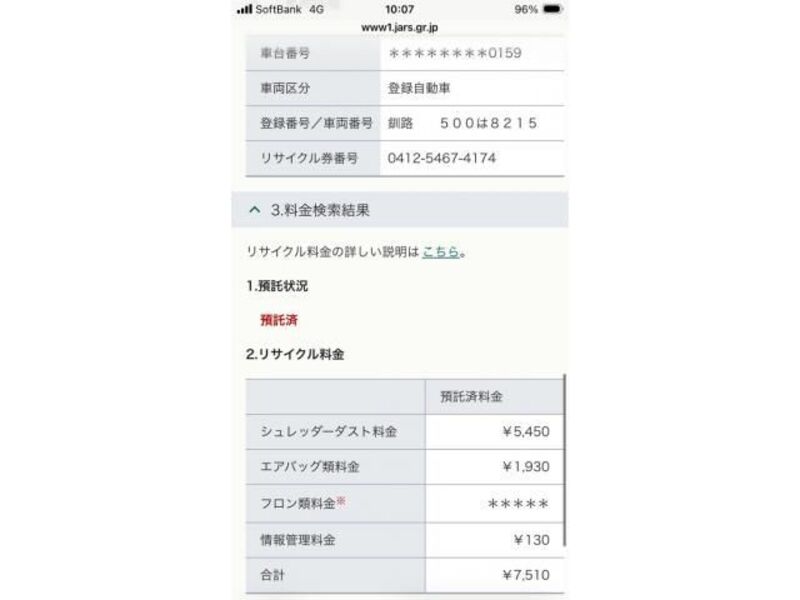
Task: Tap the 3.料金検索結果 section header
Action: [399, 210]
